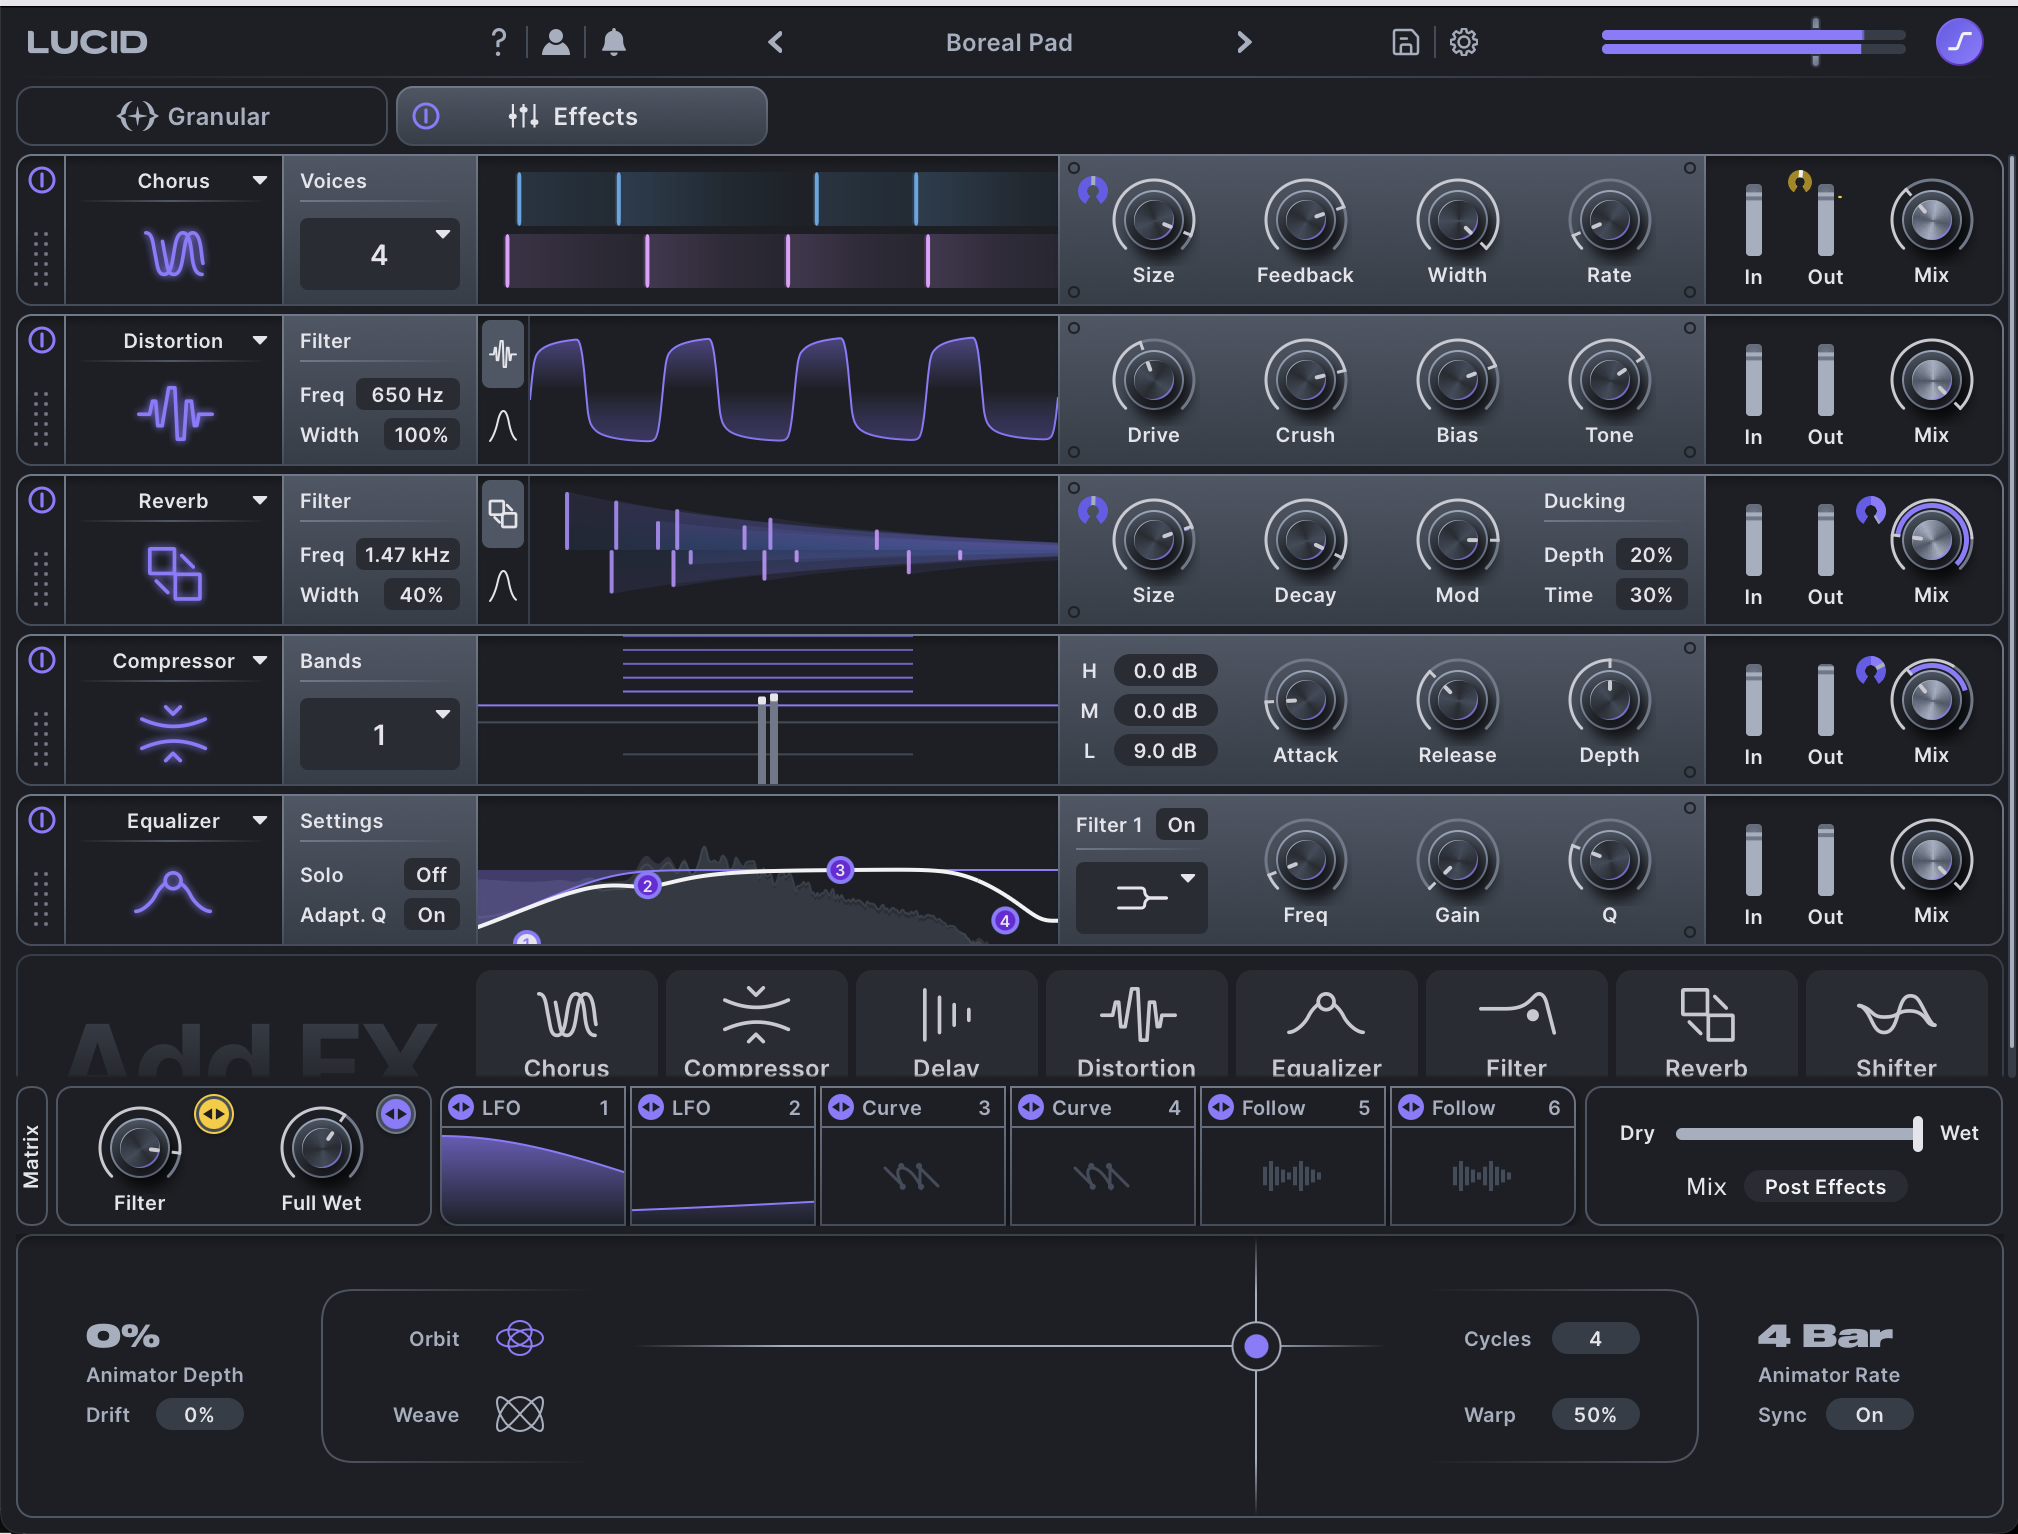Open the help question mark icon

point(498,42)
